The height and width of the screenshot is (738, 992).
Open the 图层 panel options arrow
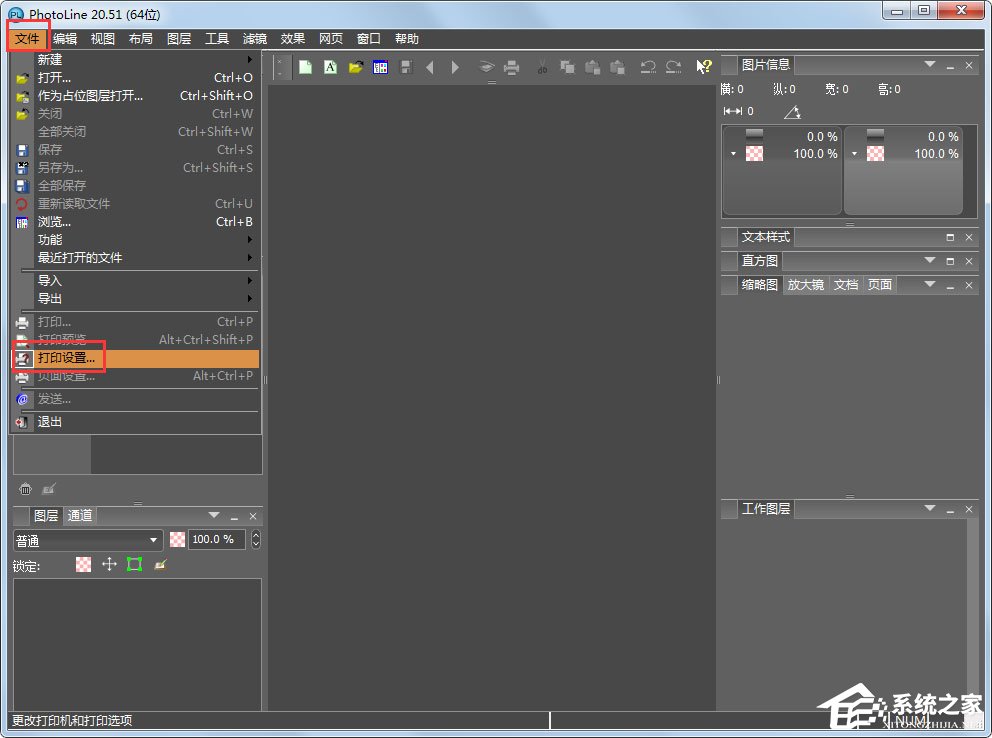point(214,515)
